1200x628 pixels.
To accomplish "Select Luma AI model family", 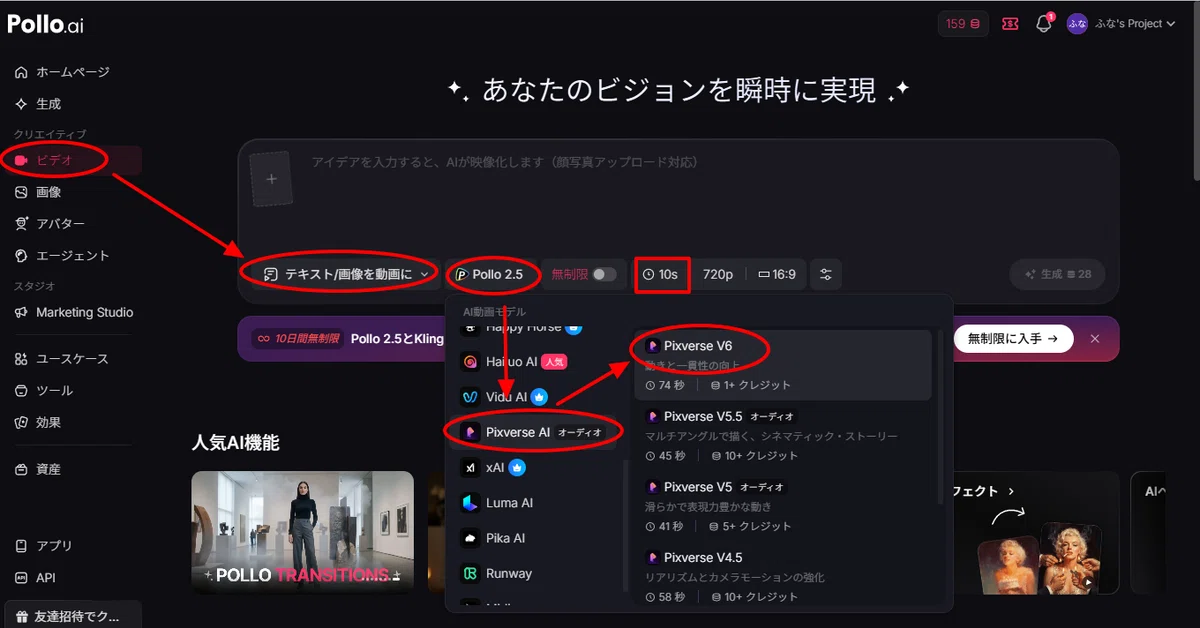I will click(533, 503).
